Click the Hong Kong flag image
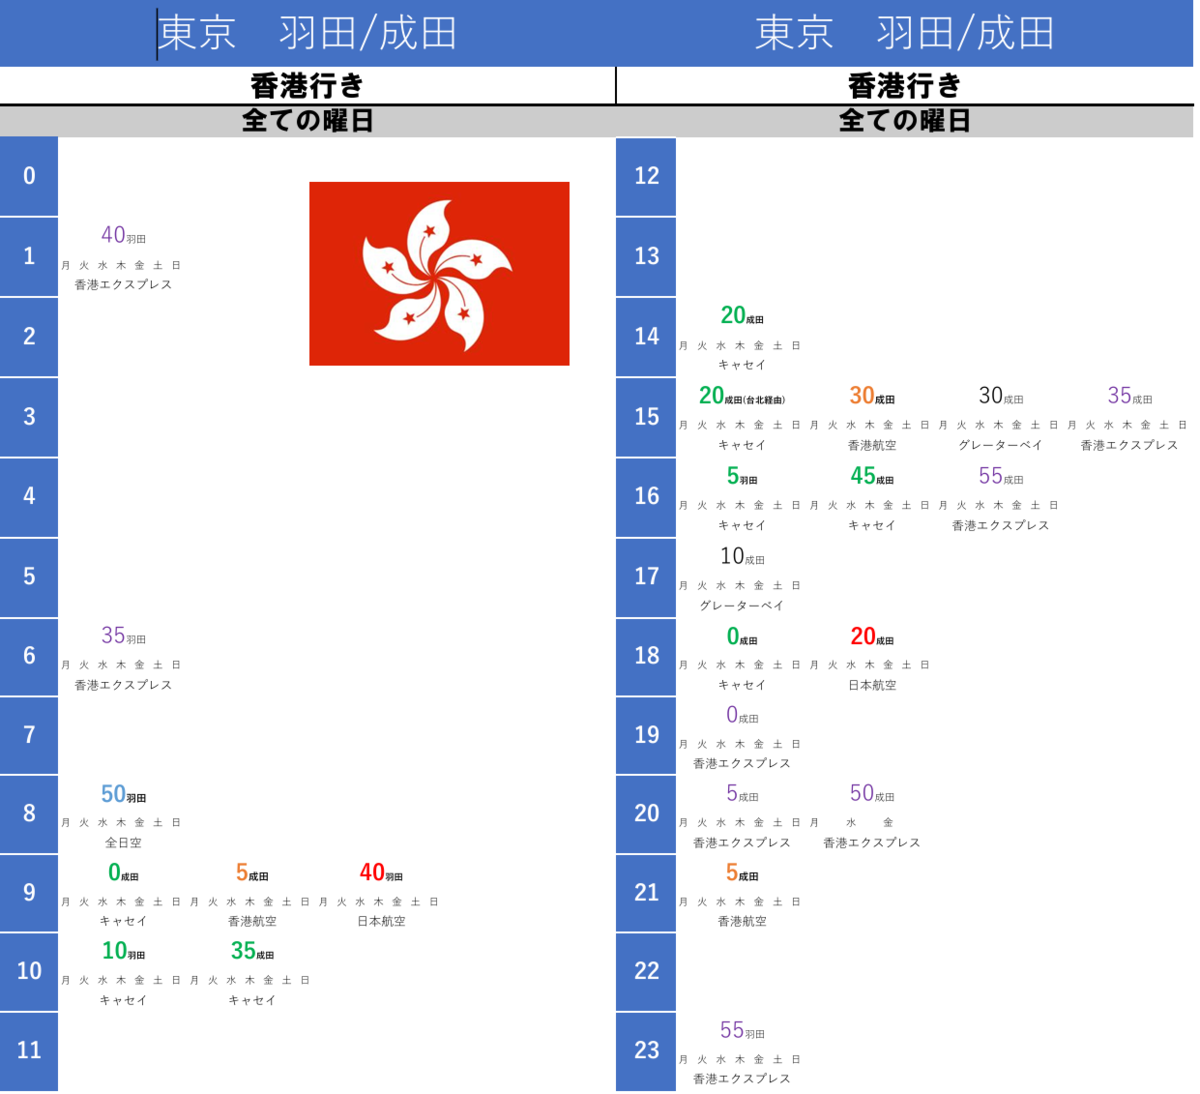This screenshot has height=1094, width=1200. click(x=439, y=273)
